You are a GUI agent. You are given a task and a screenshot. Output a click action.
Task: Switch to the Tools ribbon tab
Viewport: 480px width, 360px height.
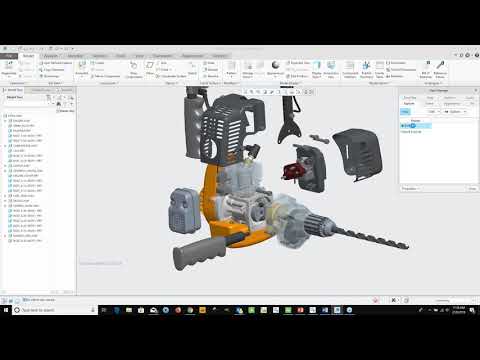point(120,56)
